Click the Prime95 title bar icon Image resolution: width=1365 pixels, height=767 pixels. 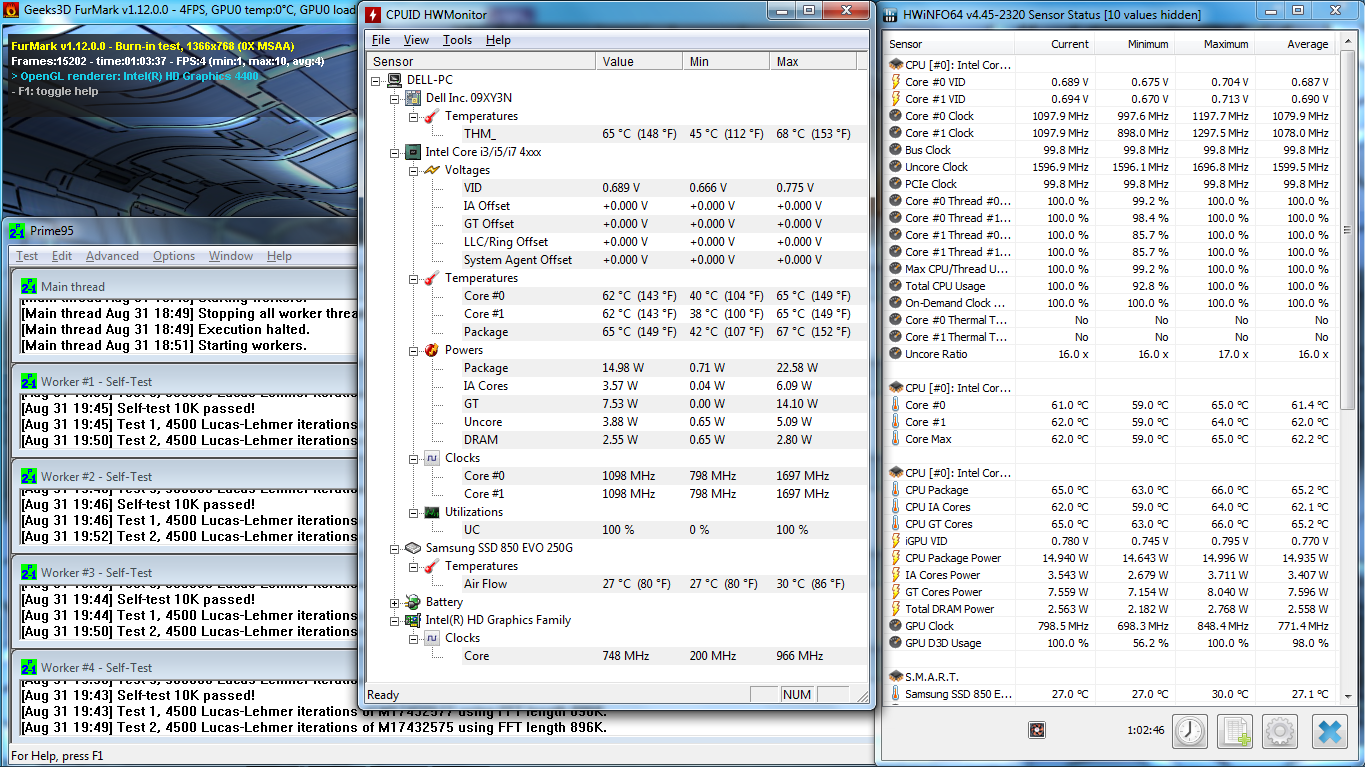pyautogui.click(x=18, y=233)
